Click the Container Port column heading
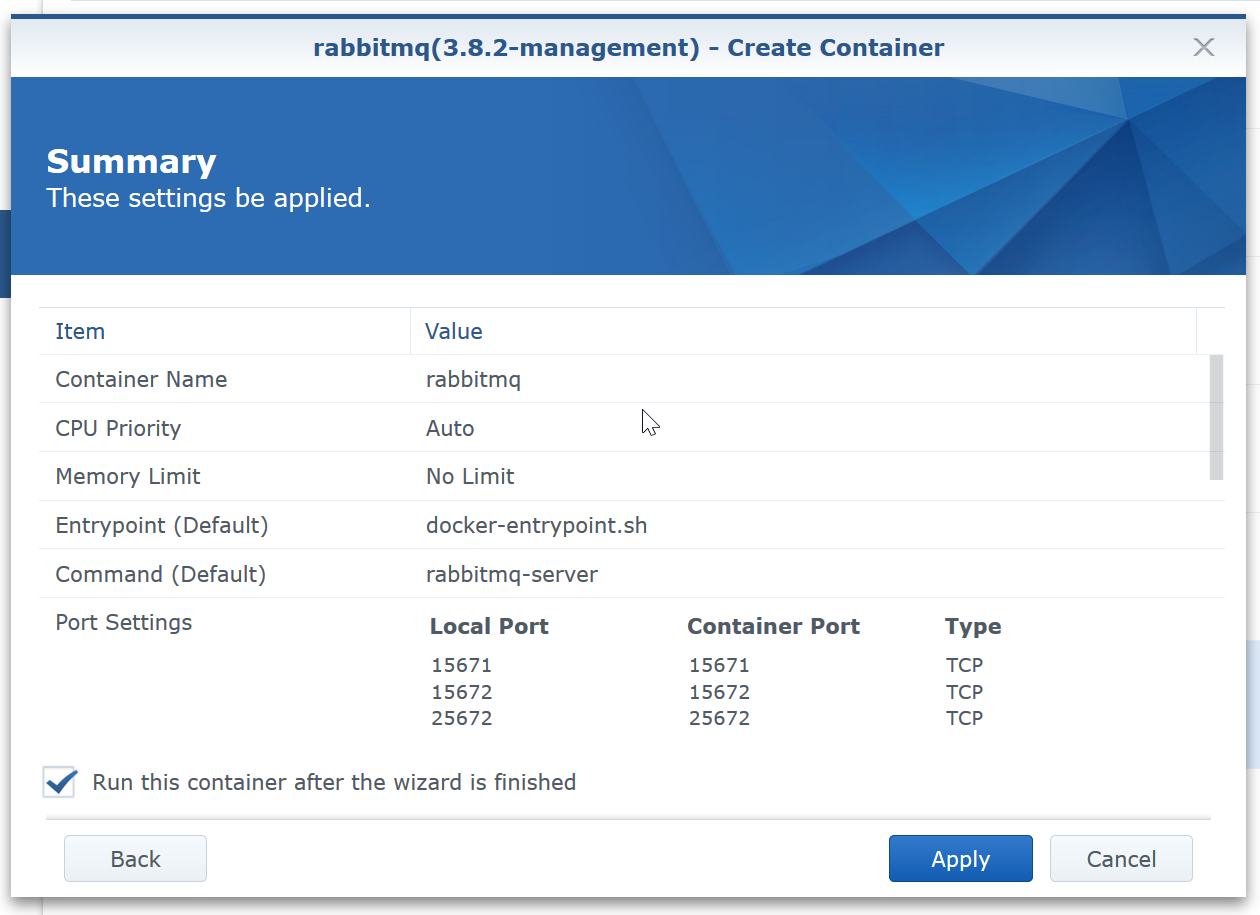The height and width of the screenshot is (915, 1260). pos(773,627)
